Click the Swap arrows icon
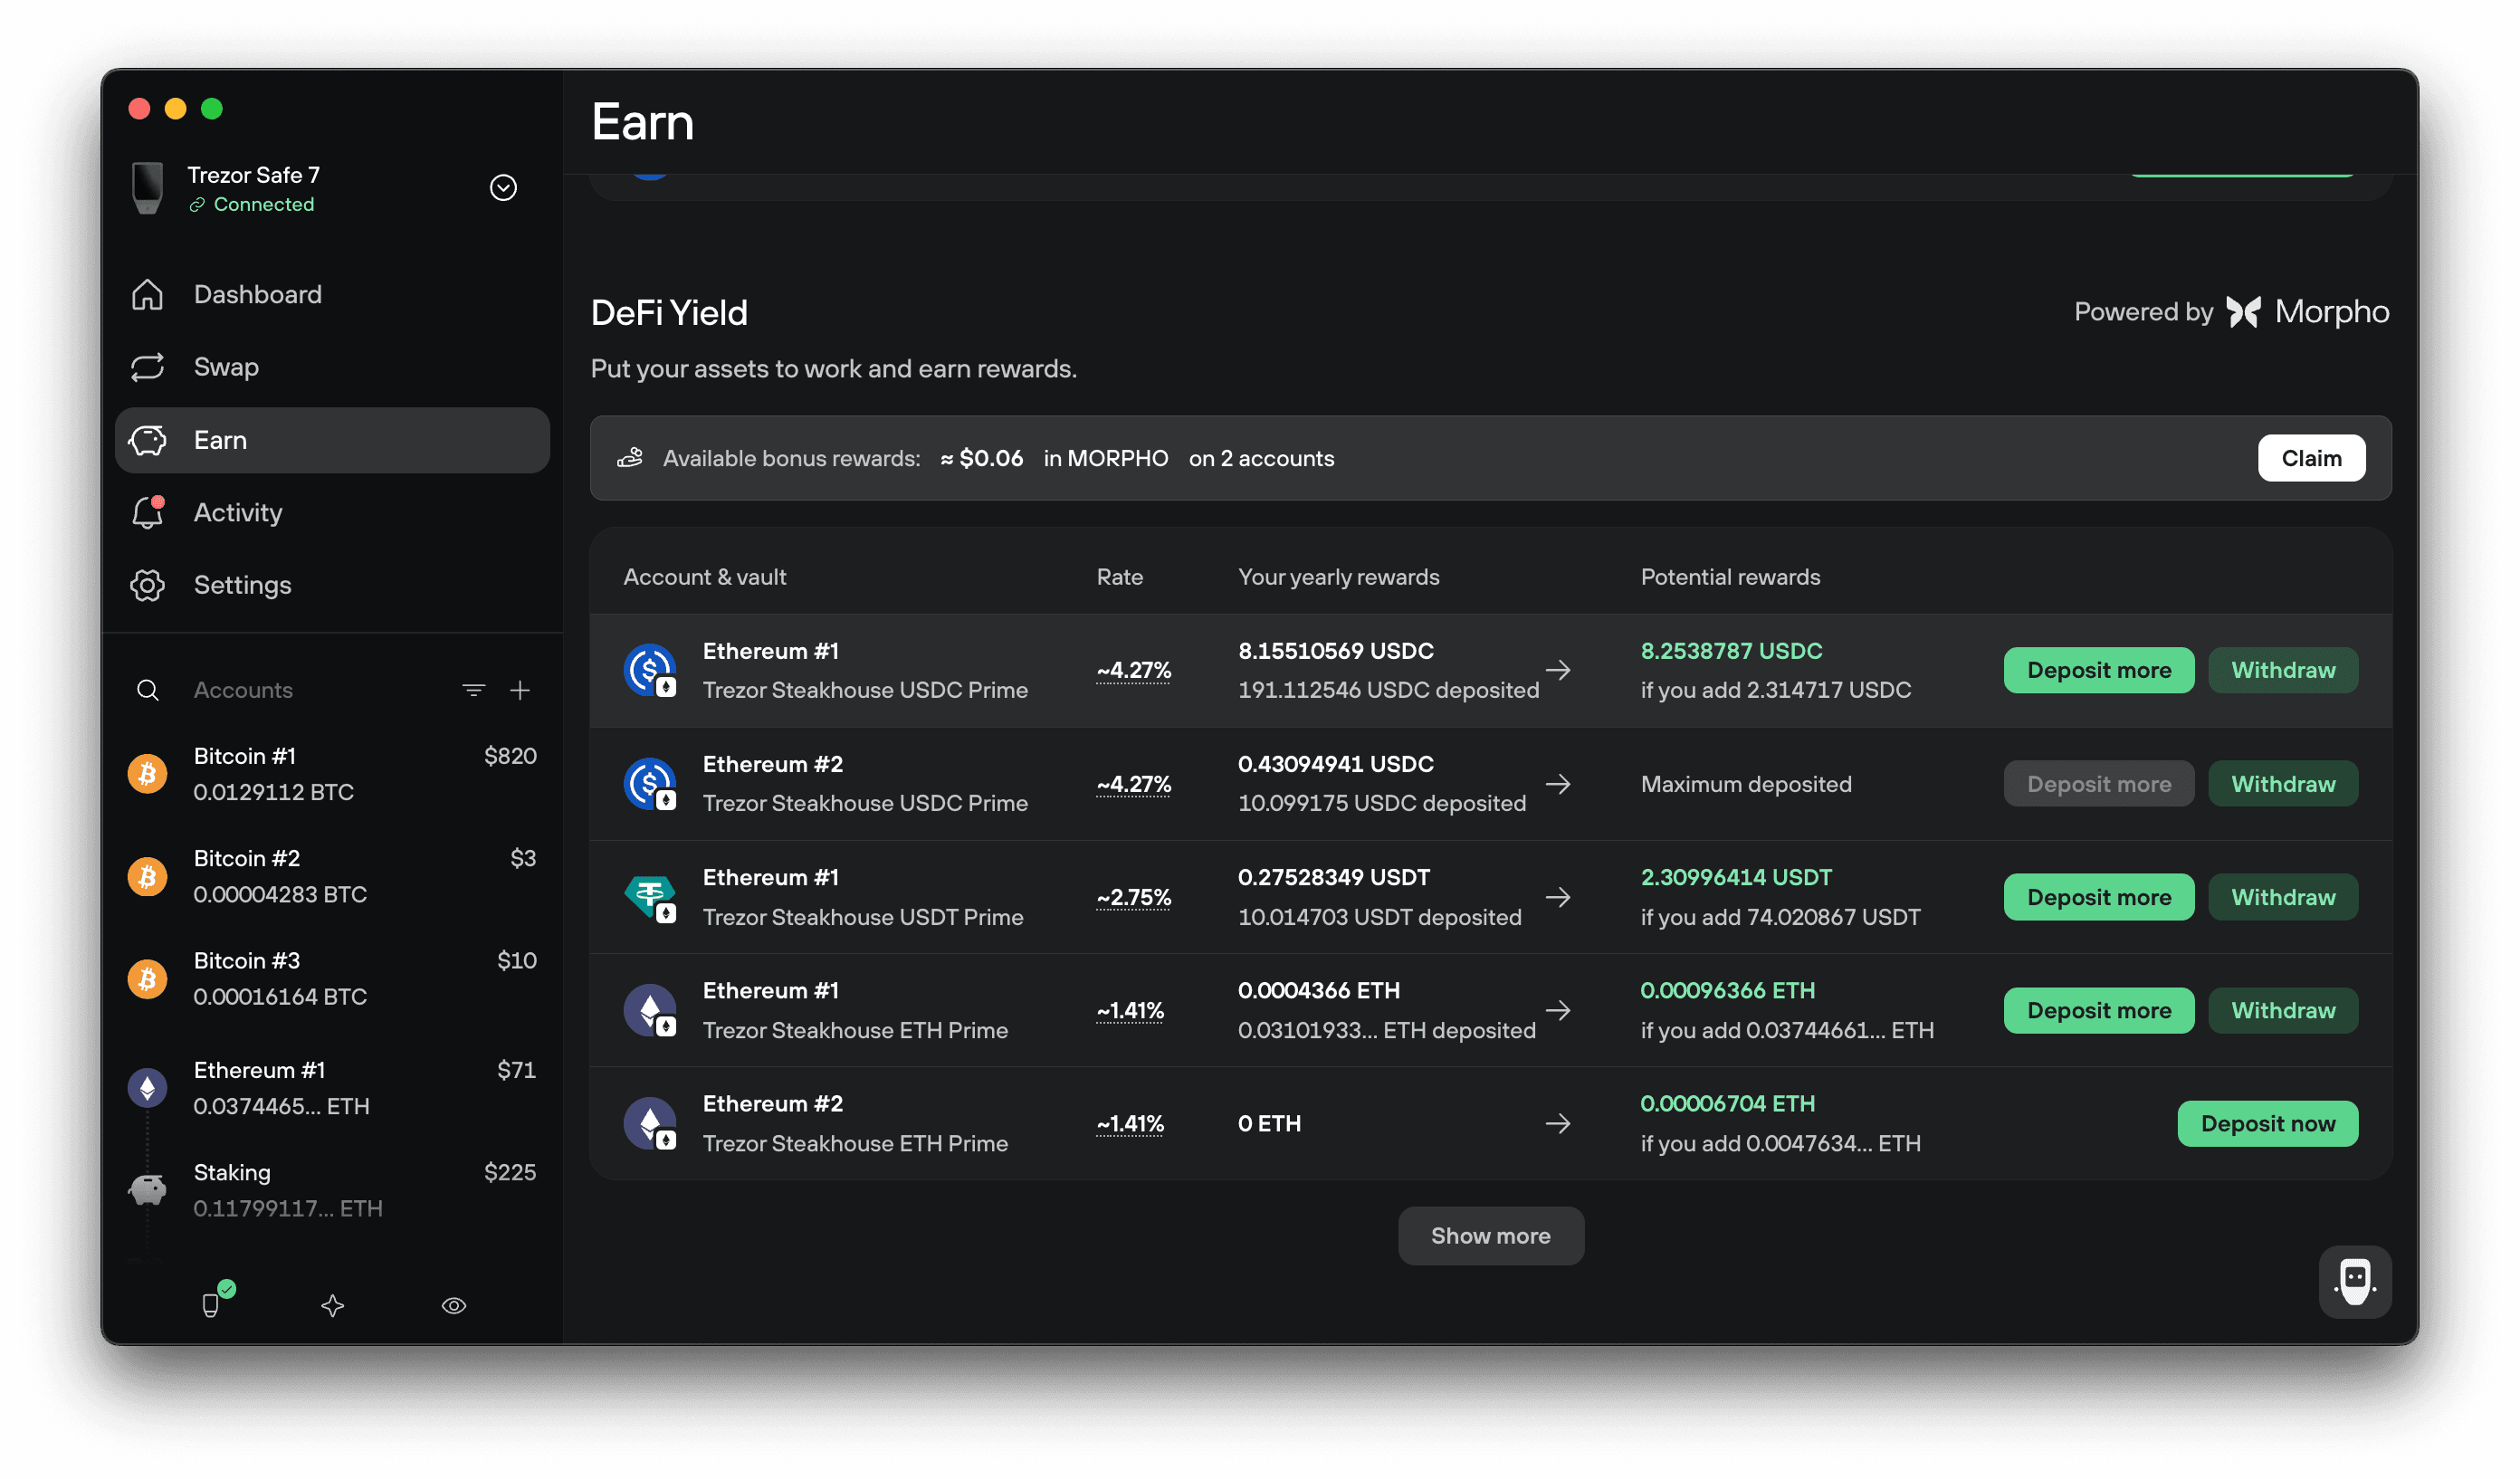 click(147, 367)
